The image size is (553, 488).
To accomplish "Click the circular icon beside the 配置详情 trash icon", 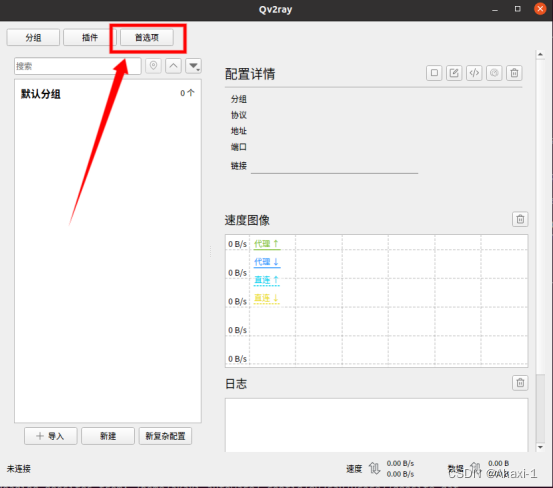I will pyautogui.click(x=494, y=73).
